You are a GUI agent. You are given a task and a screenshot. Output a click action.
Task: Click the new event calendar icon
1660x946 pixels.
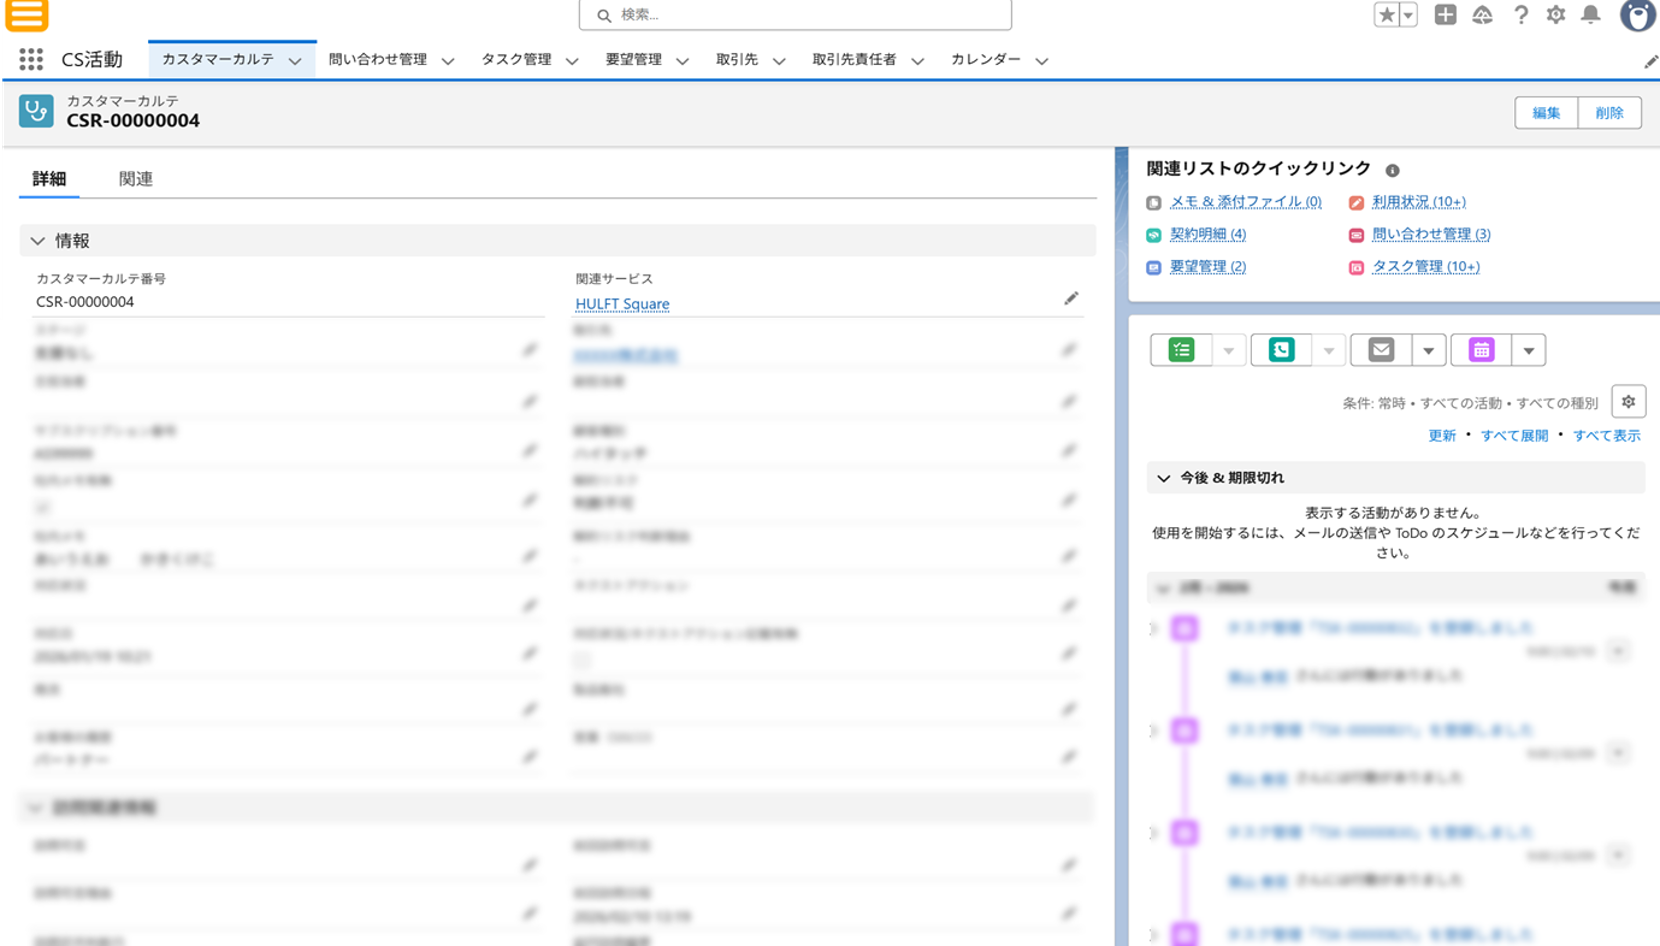coord(1481,350)
